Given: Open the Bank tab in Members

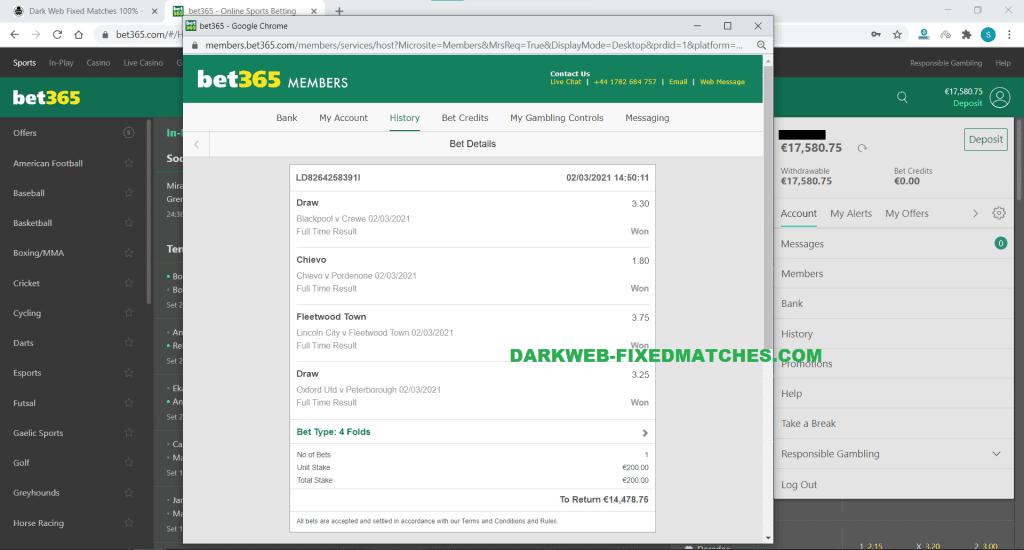Looking at the screenshot, I should [287, 118].
